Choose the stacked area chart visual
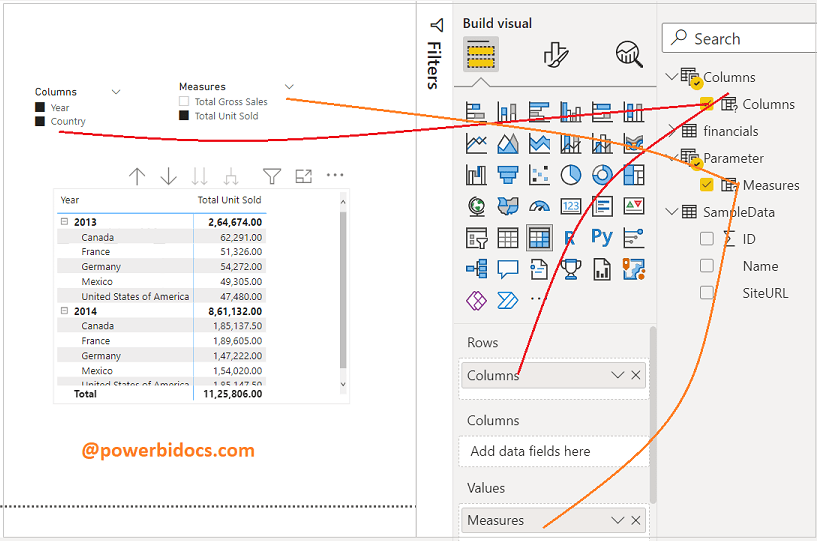 coord(539,143)
